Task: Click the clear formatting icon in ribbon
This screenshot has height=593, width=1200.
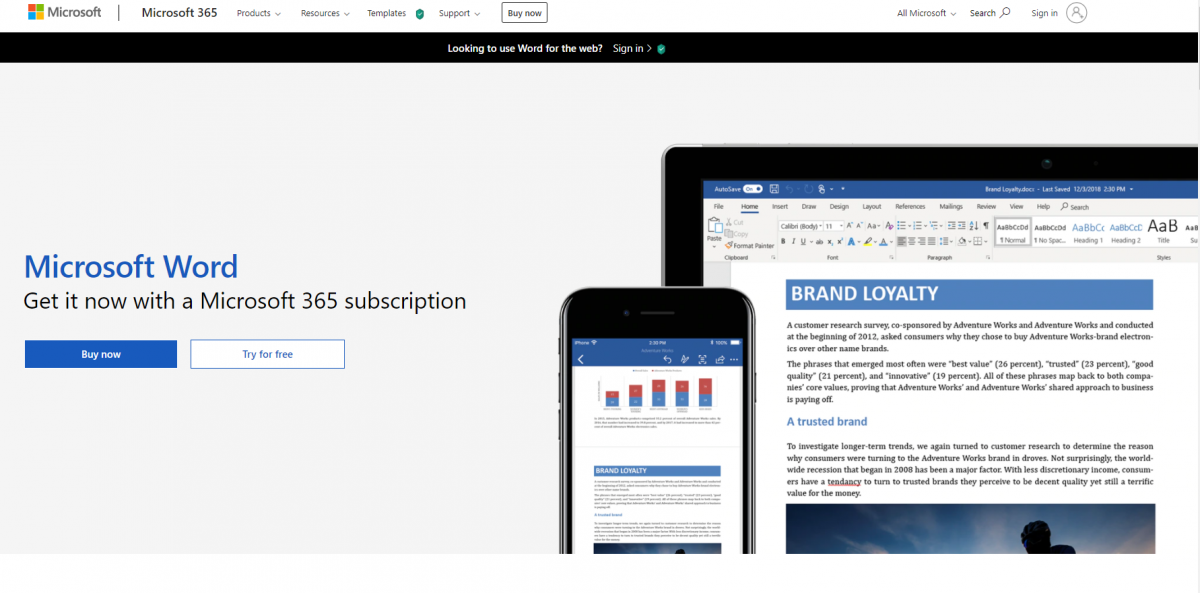Action: [x=889, y=226]
